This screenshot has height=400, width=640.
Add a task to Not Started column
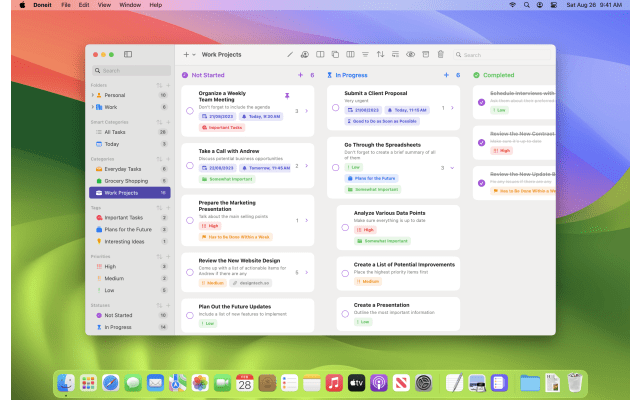300,75
